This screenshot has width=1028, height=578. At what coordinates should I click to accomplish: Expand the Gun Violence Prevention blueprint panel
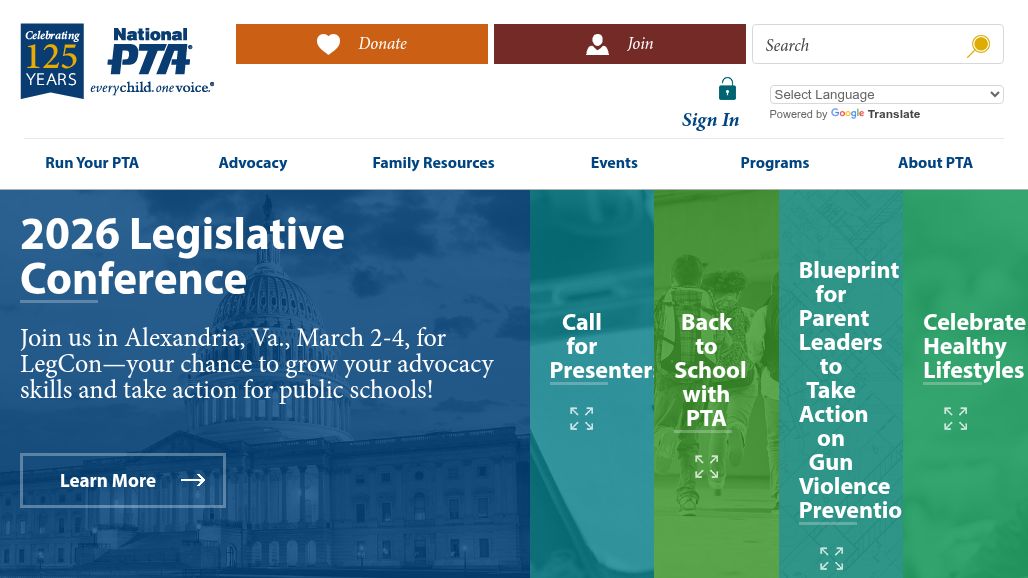point(831,558)
